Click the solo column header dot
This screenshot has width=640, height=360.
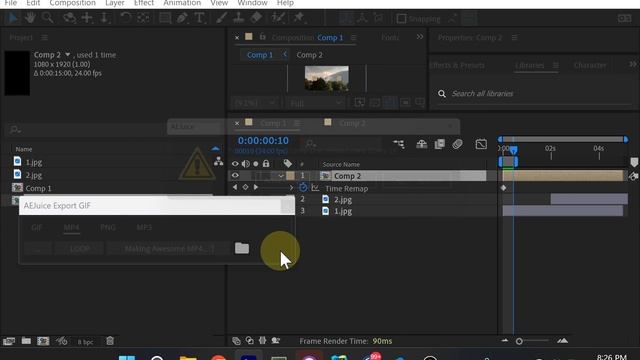[x=256, y=164]
